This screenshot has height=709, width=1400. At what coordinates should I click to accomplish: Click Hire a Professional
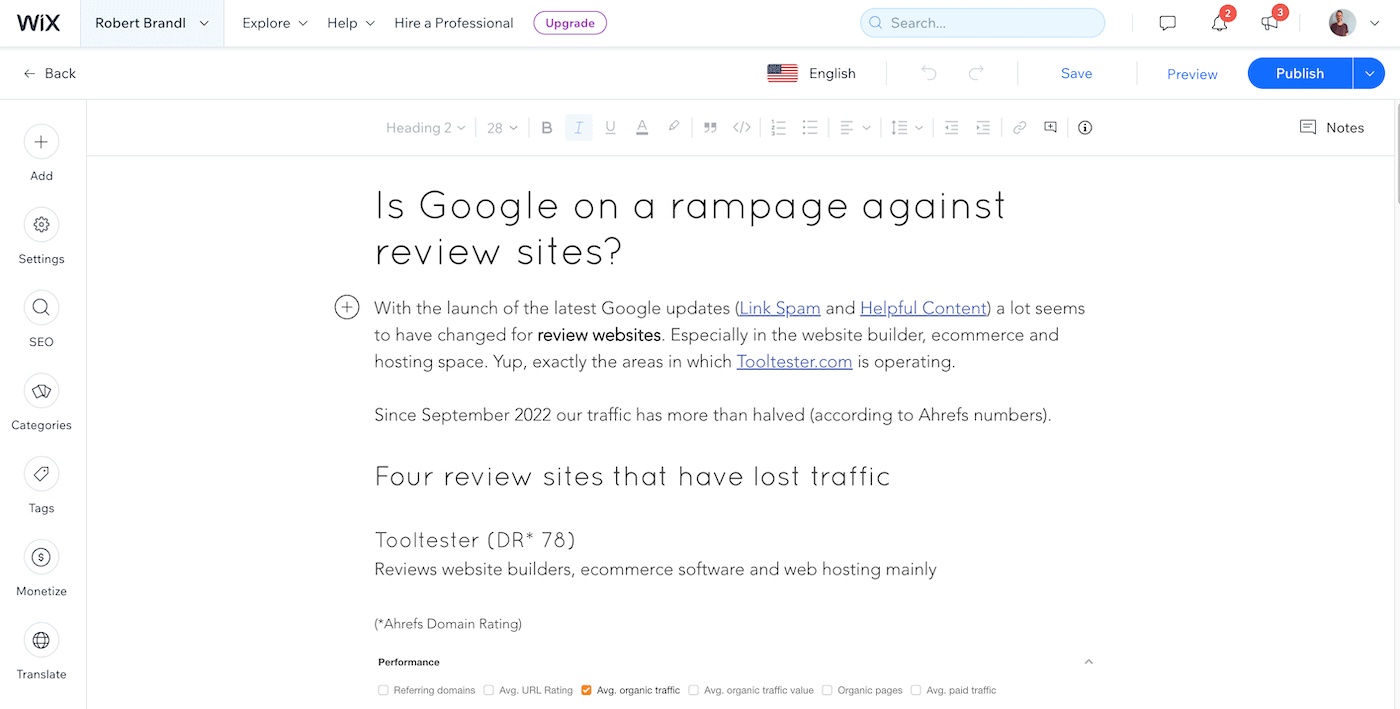click(x=454, y=23)
